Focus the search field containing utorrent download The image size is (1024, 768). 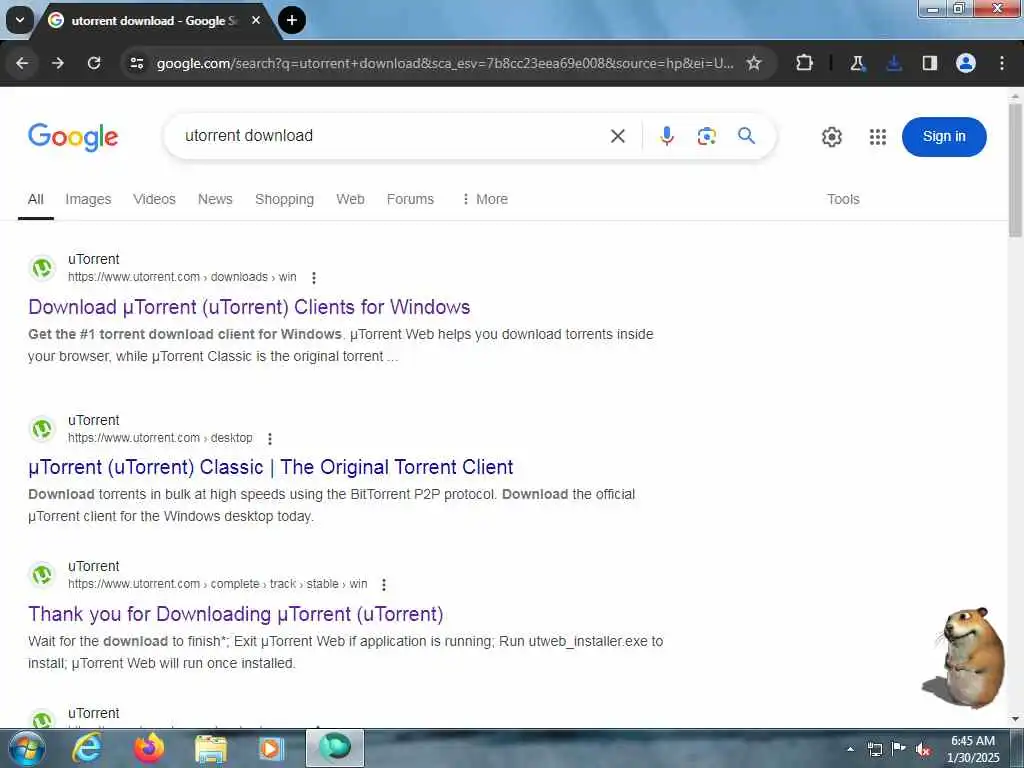[392, 136]
